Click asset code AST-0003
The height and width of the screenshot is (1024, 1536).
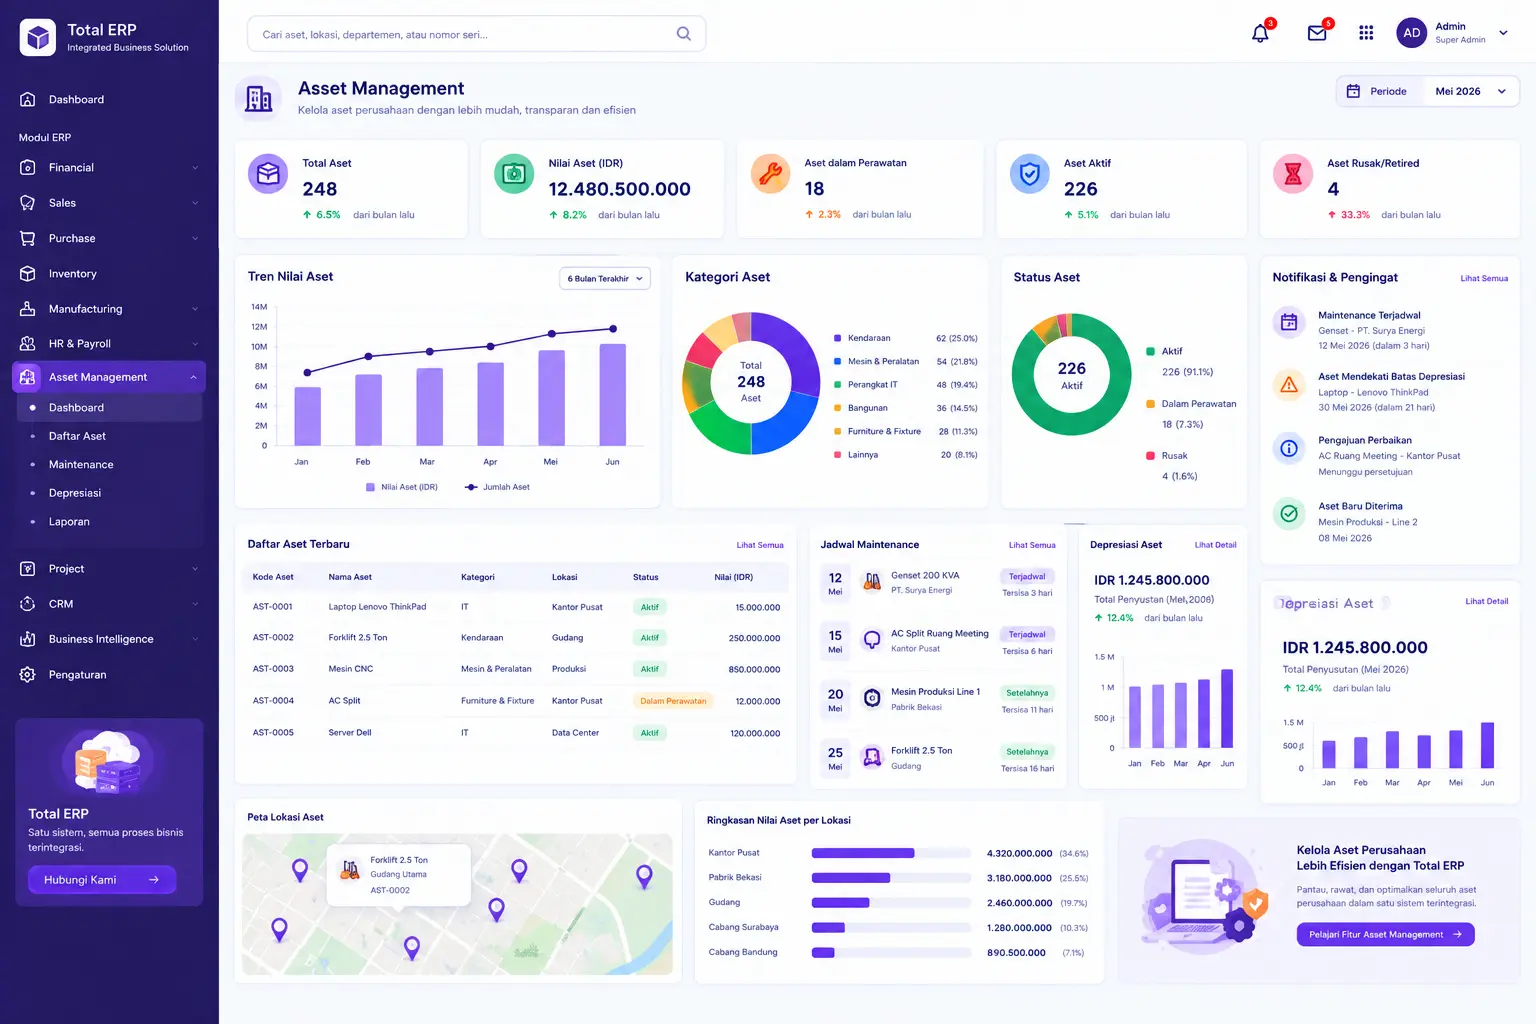click(x=273, y=669)
